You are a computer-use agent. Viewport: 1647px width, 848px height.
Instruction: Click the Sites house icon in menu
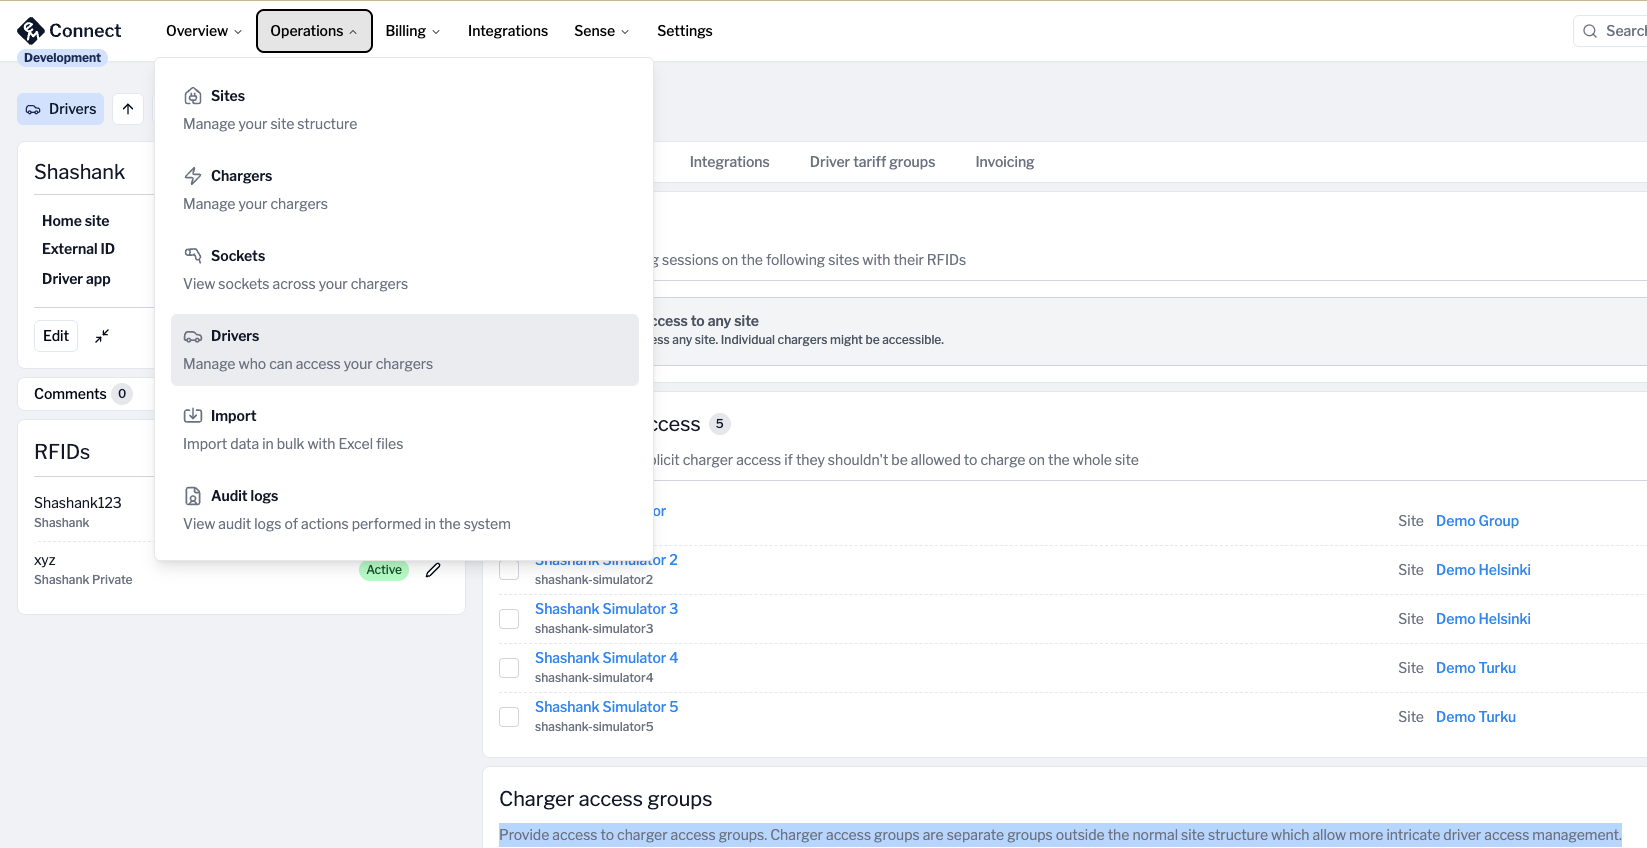(193, 96)
